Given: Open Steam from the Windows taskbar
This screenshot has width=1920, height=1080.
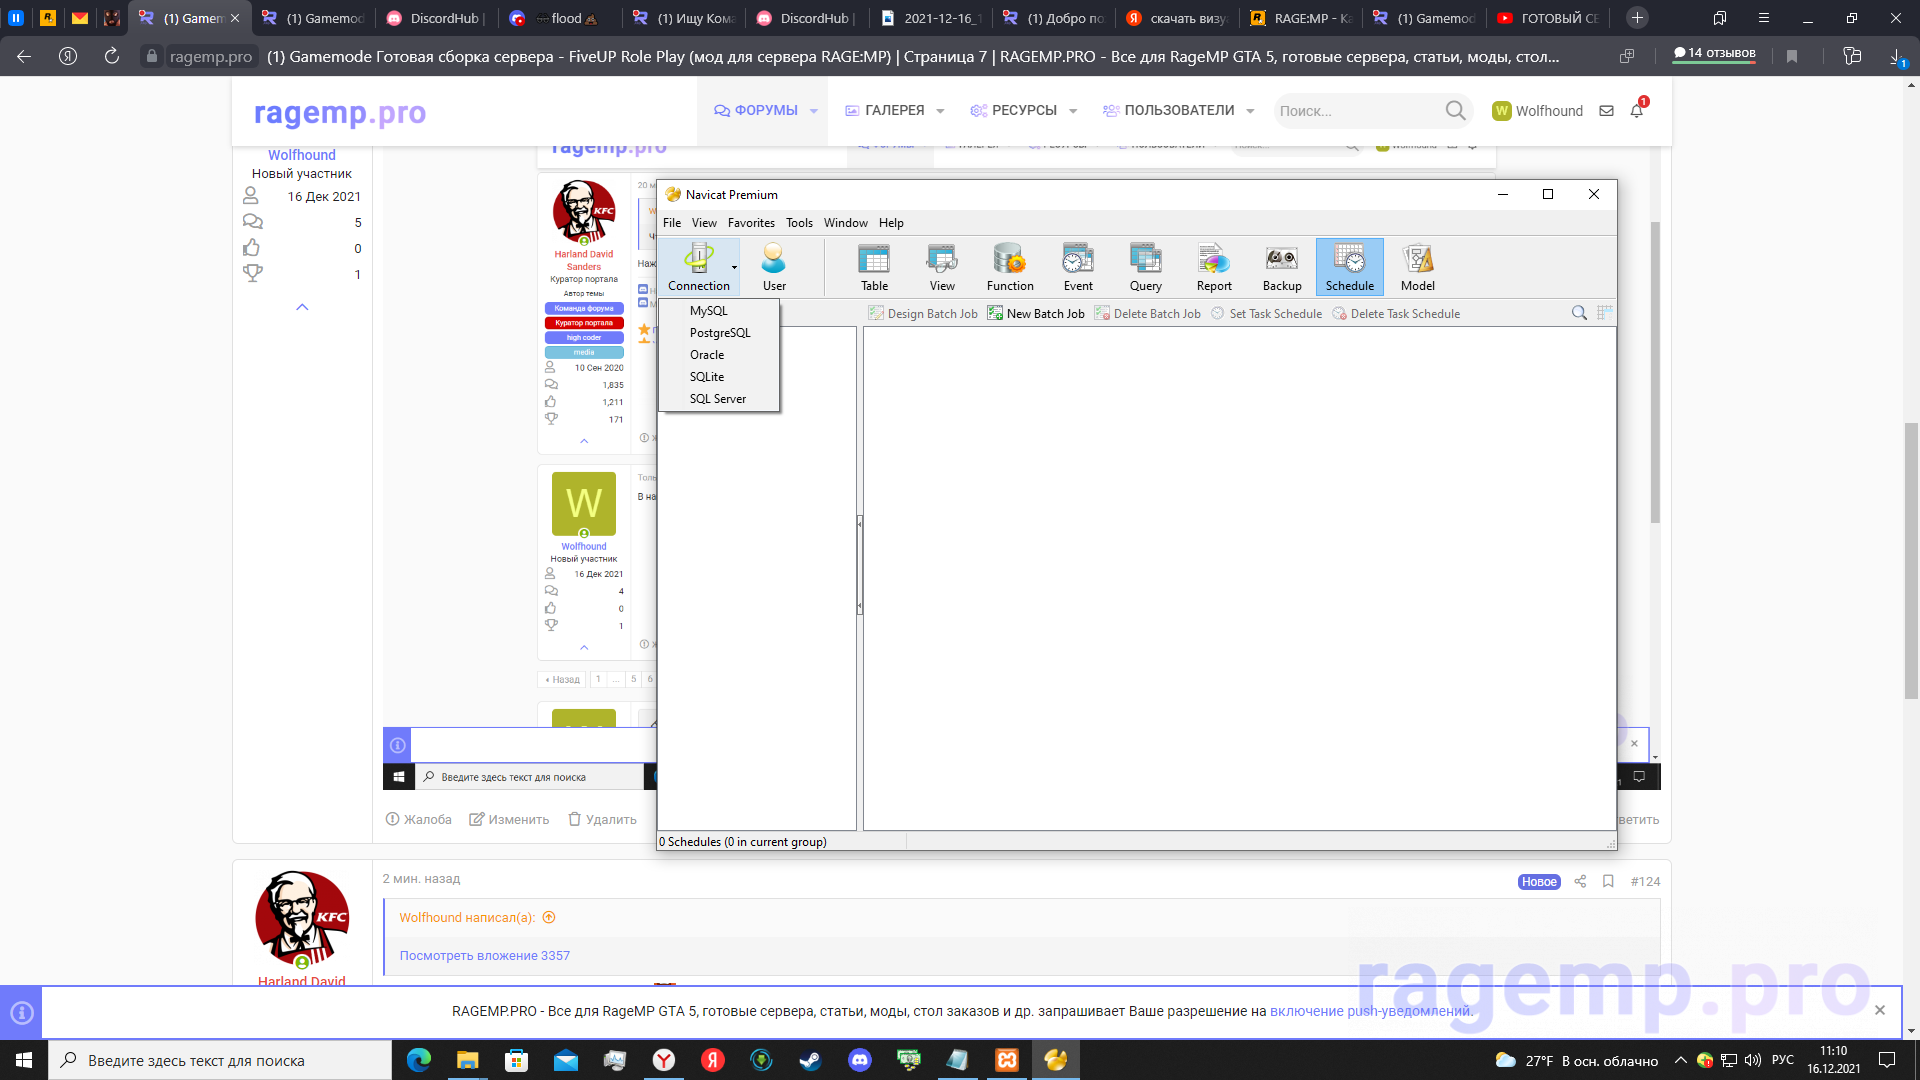Looking at the screenshot, I should click(x=811, y=1060).
